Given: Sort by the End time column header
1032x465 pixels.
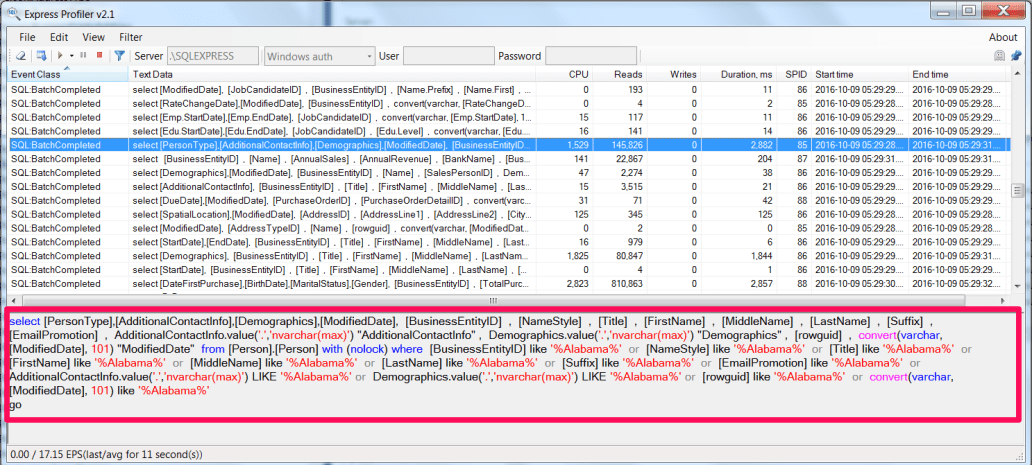Looking at the screenshot, I should point(958,74).
